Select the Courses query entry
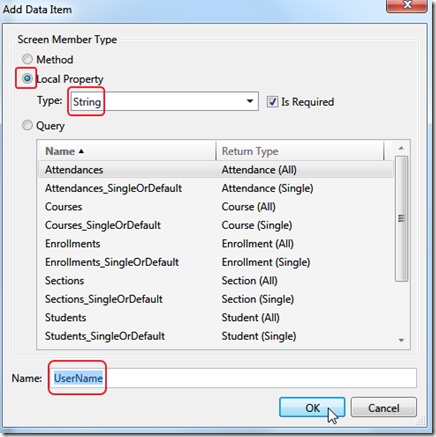Viewport: 436px width, 437px height. pos(216,207)
